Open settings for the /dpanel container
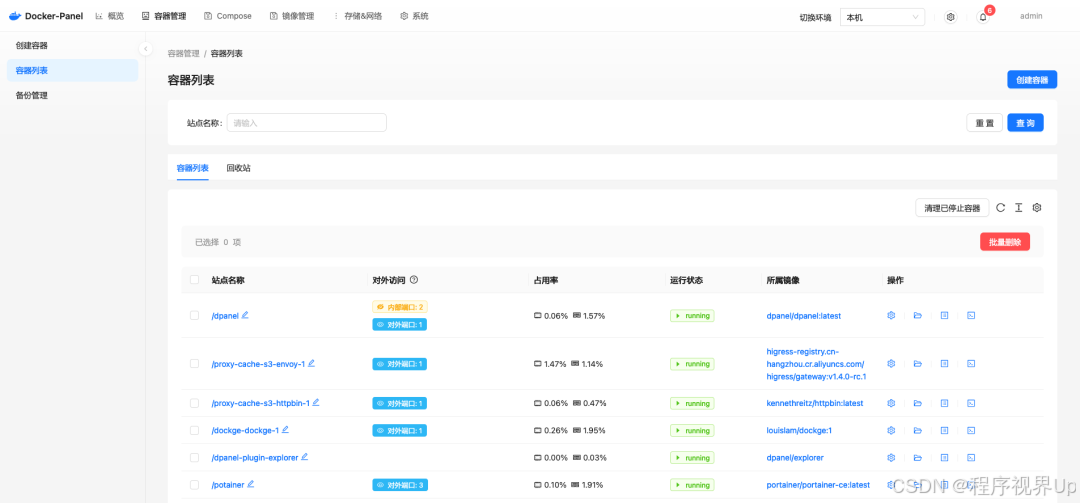This screenshot has height=503, width=1080. point(891,316)
